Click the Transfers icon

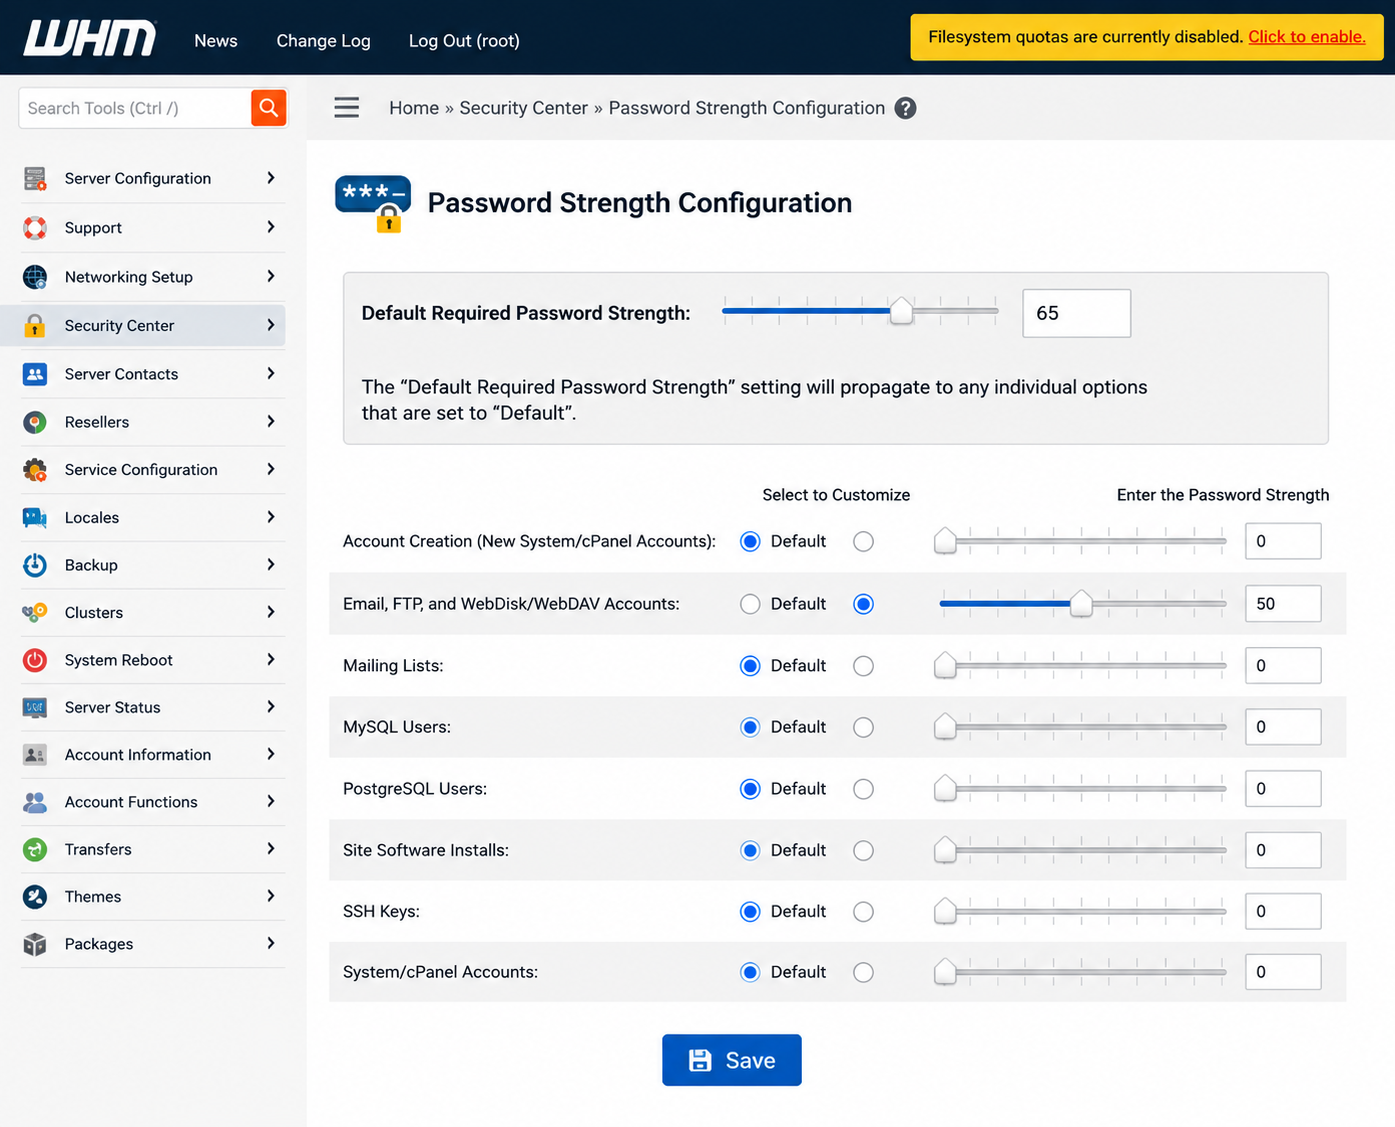[x=35, y=849]
